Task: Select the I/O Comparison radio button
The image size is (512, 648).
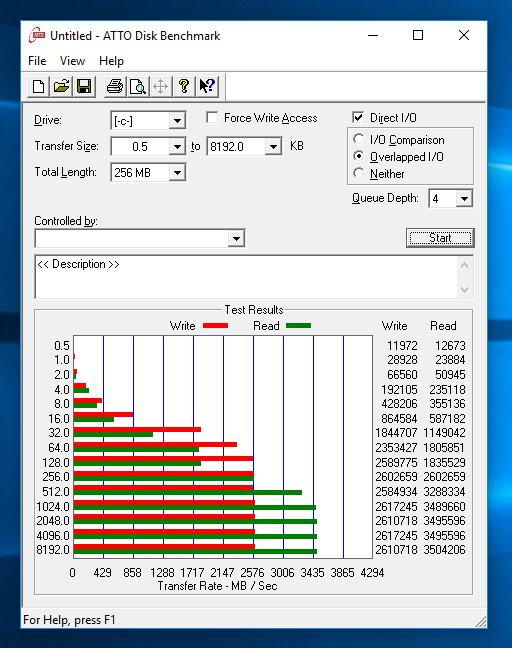Action: pos(359,139)
